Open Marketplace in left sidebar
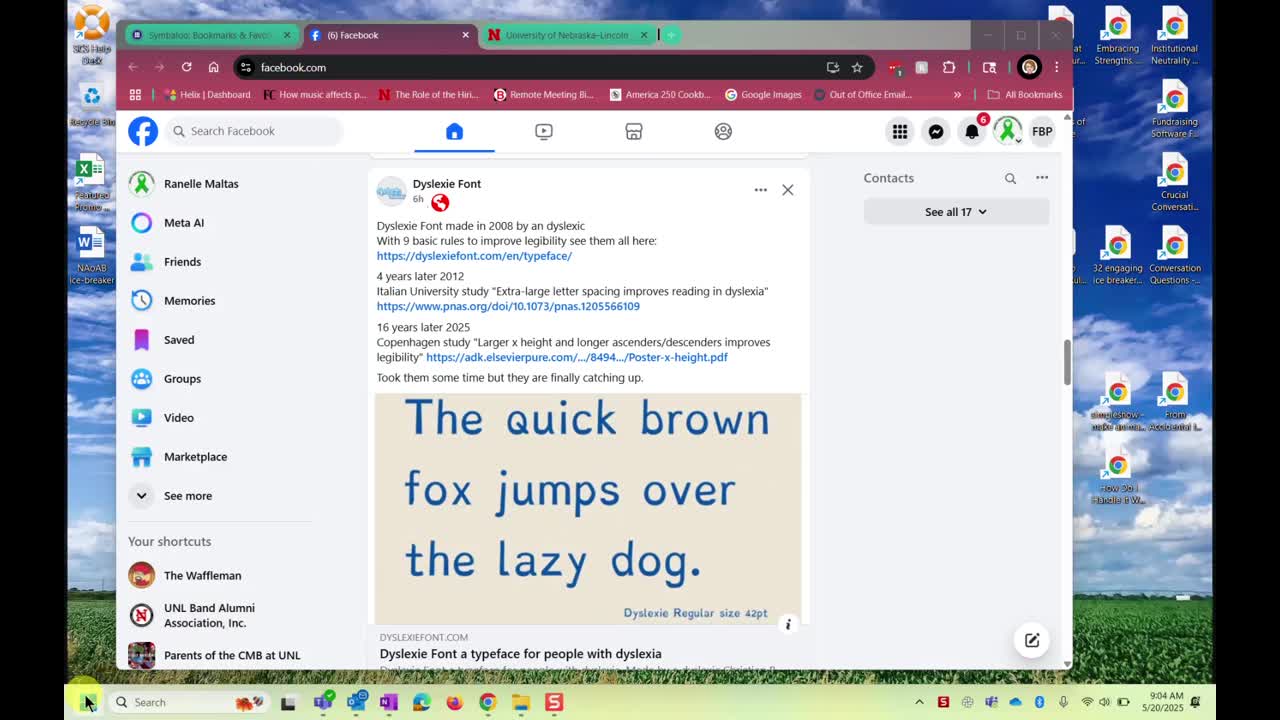Viewport: 1280px width, 720px height. [220, 457]
